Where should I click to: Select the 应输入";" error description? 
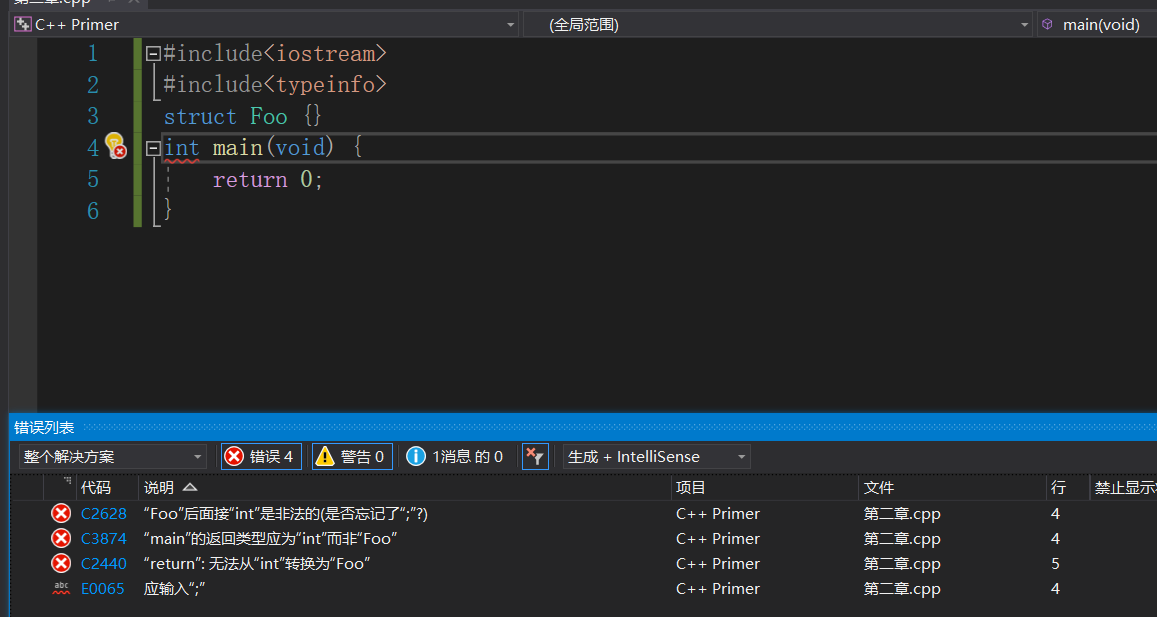pos(173,589)
